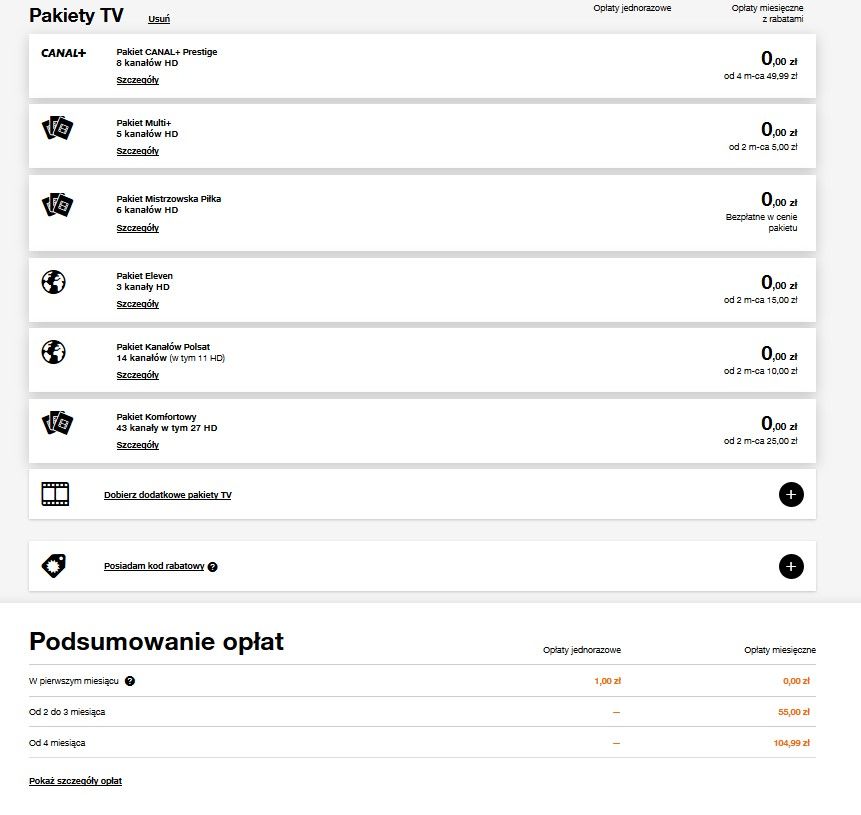Screen dimensions: 861x815
Task: Click the CANAL+ logo icon
Action: 63,53
